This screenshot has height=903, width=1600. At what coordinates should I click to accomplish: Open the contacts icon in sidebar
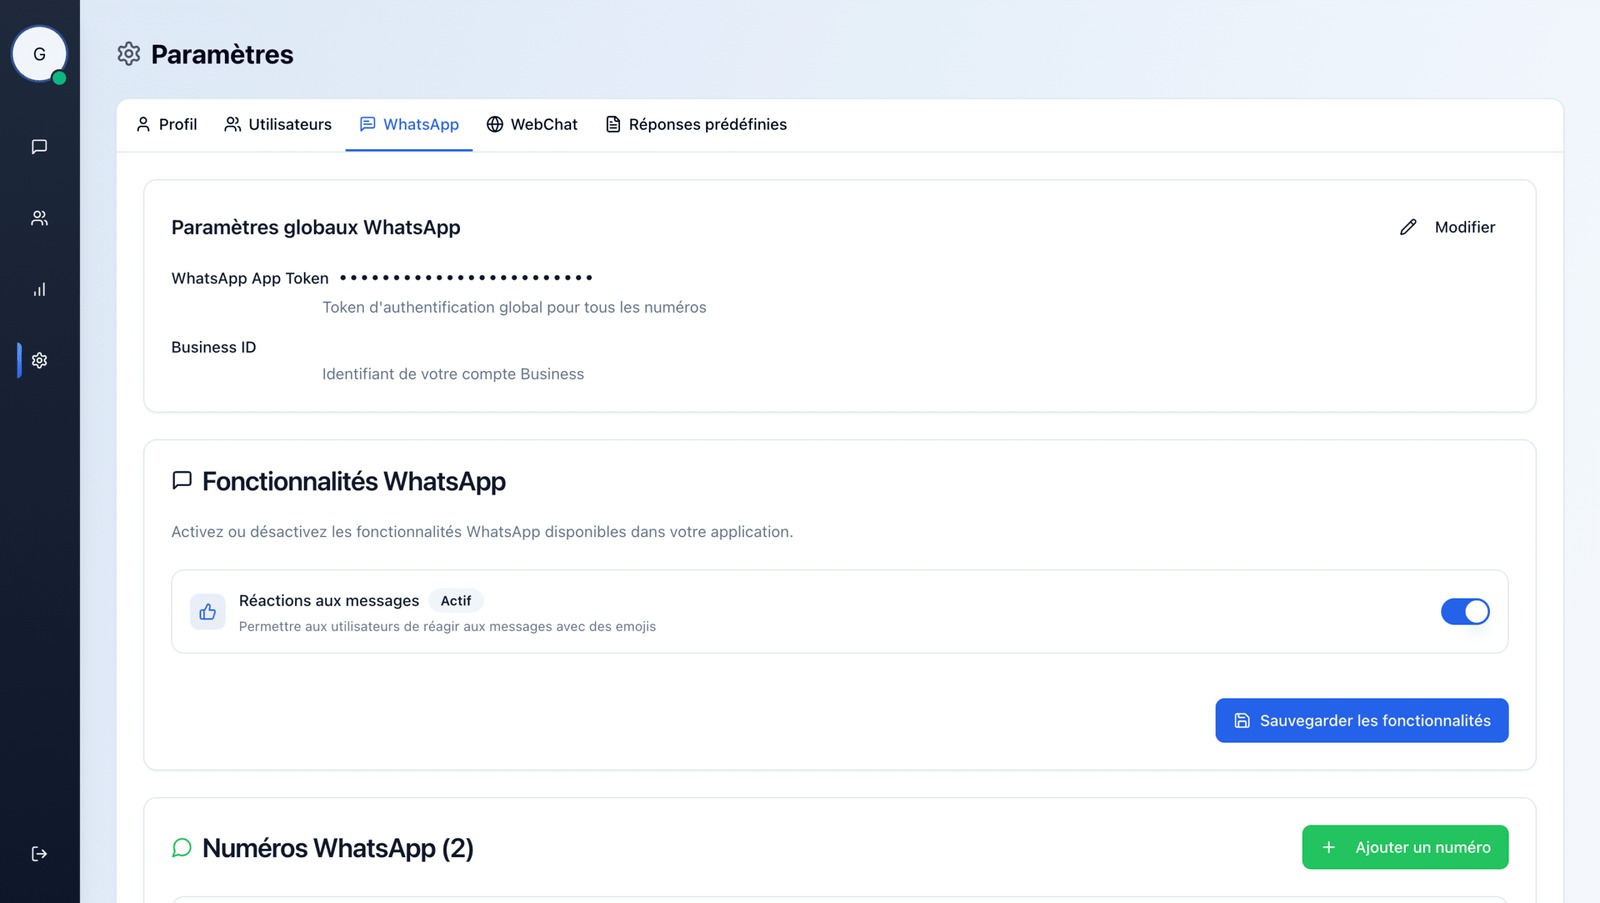pyautogui.click(x=39, y=218)
